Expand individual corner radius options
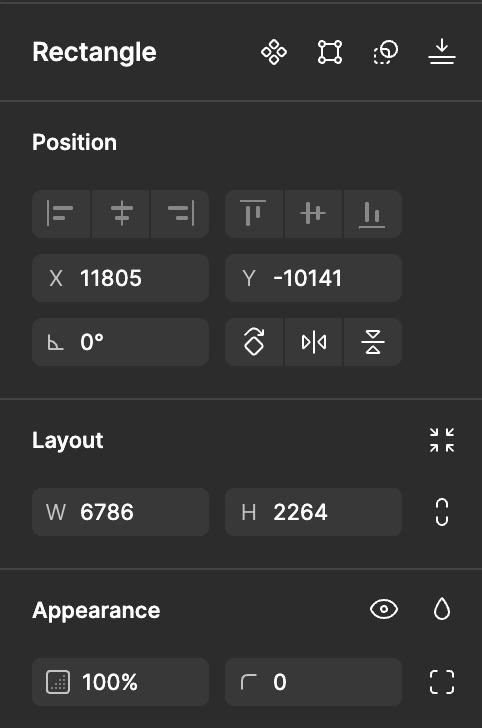This screenshot has width=482, height=728. [442, 682]
